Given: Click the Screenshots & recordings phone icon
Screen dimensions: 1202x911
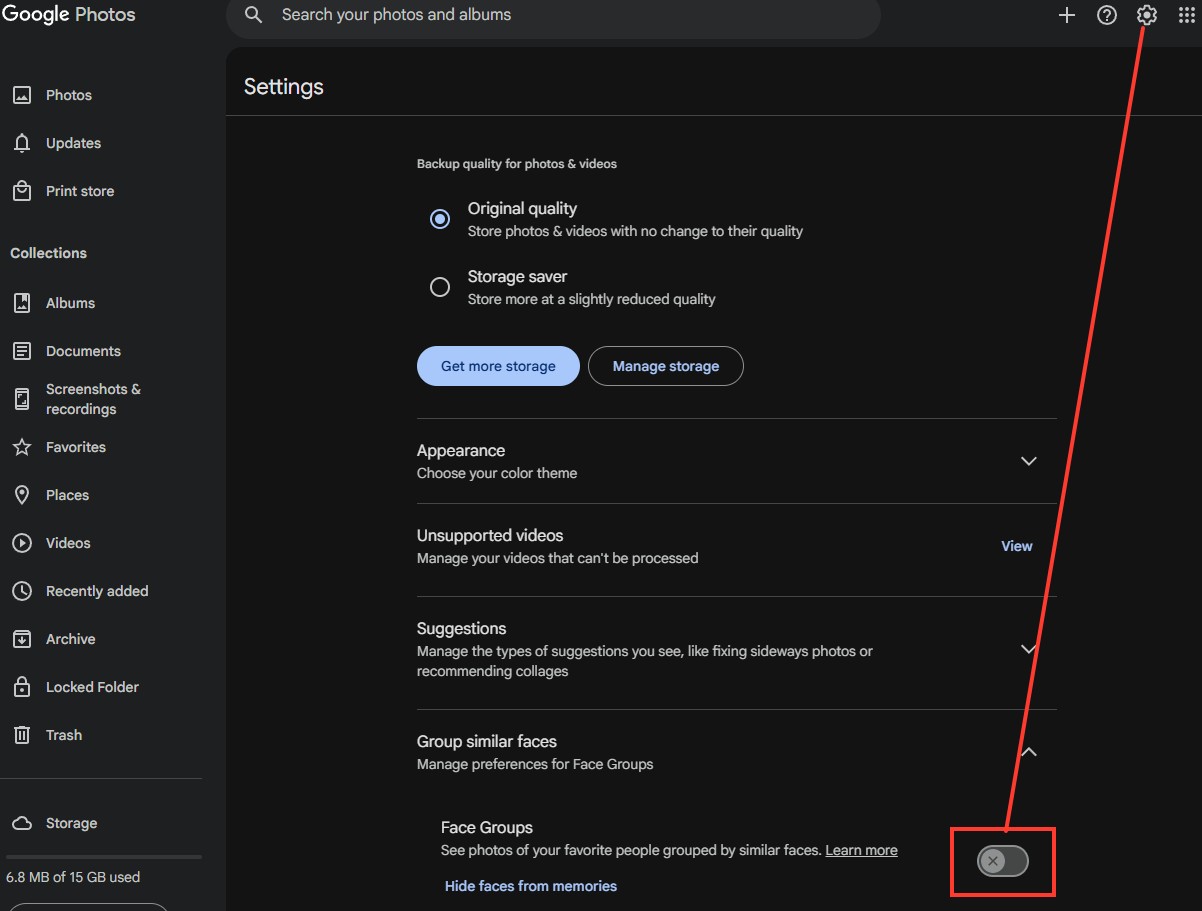Looking at the screenshot, I should pyautogui.click(x=22, y=399).
